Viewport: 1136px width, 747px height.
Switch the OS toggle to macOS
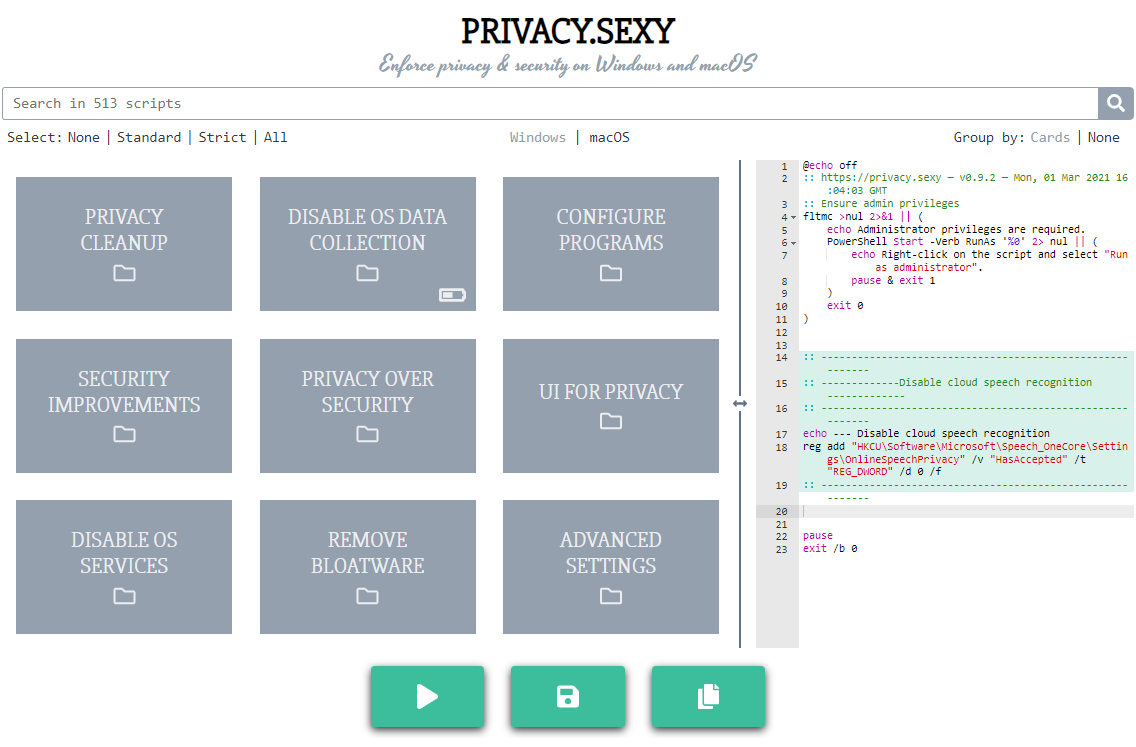[609, 137]
